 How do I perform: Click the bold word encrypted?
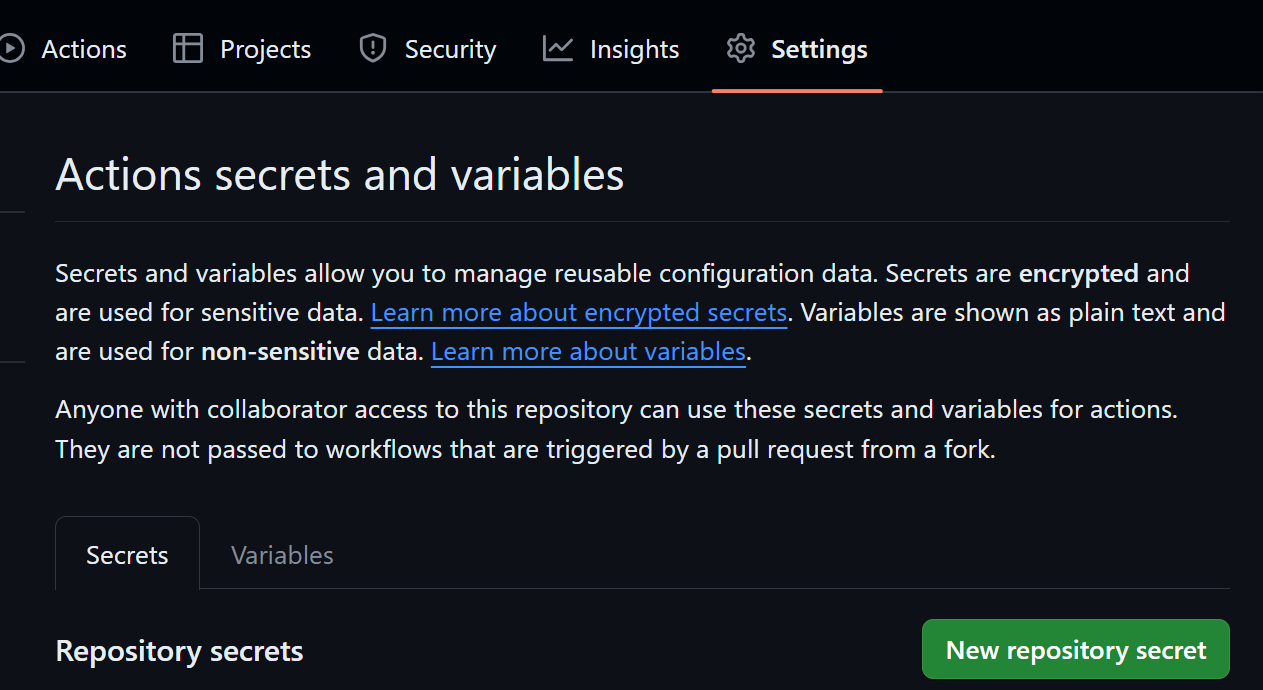pyautogui.click(x=1078, y=273)
